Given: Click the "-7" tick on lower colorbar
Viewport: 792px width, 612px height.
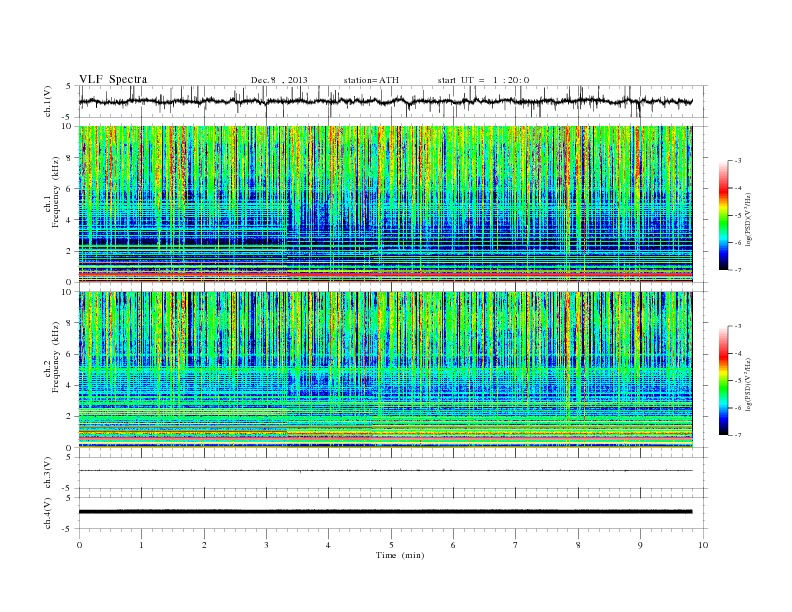Looking at the screenshot, I should click(737, 435).
